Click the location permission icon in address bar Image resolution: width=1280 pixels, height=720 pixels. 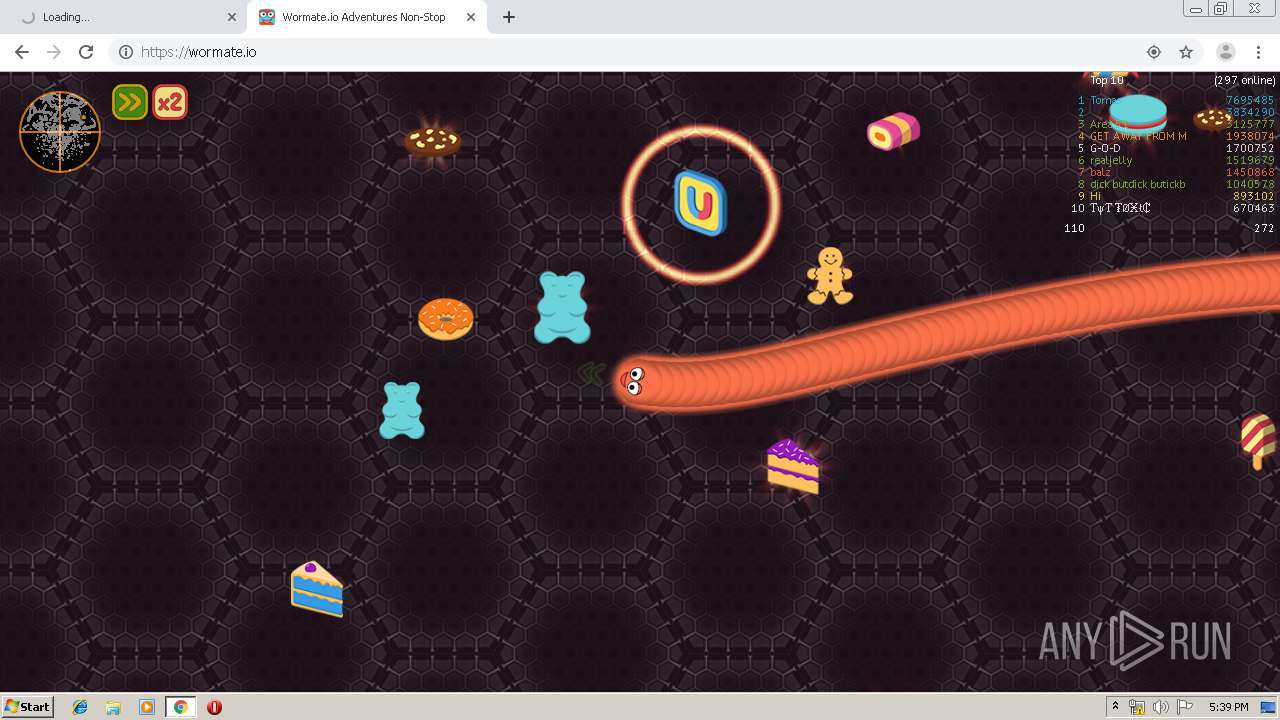click(x=1154, y=52)
